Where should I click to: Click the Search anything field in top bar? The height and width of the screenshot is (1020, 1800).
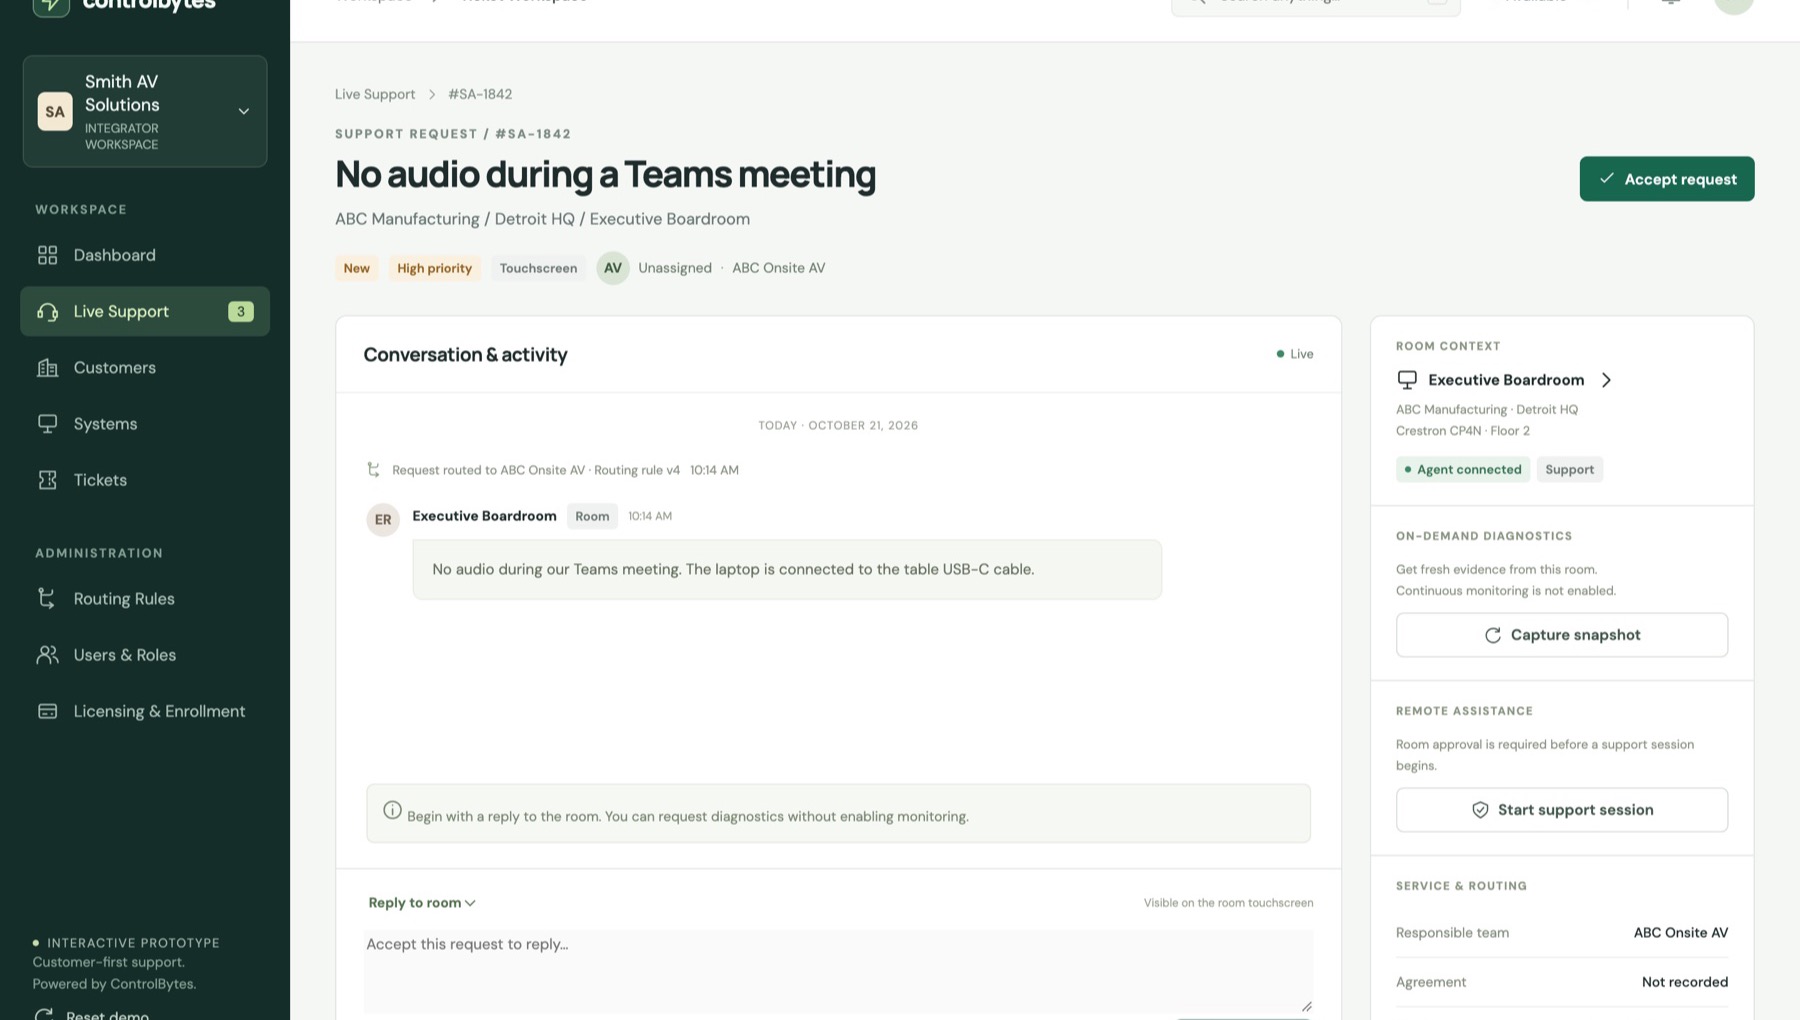click(1316, 5)
